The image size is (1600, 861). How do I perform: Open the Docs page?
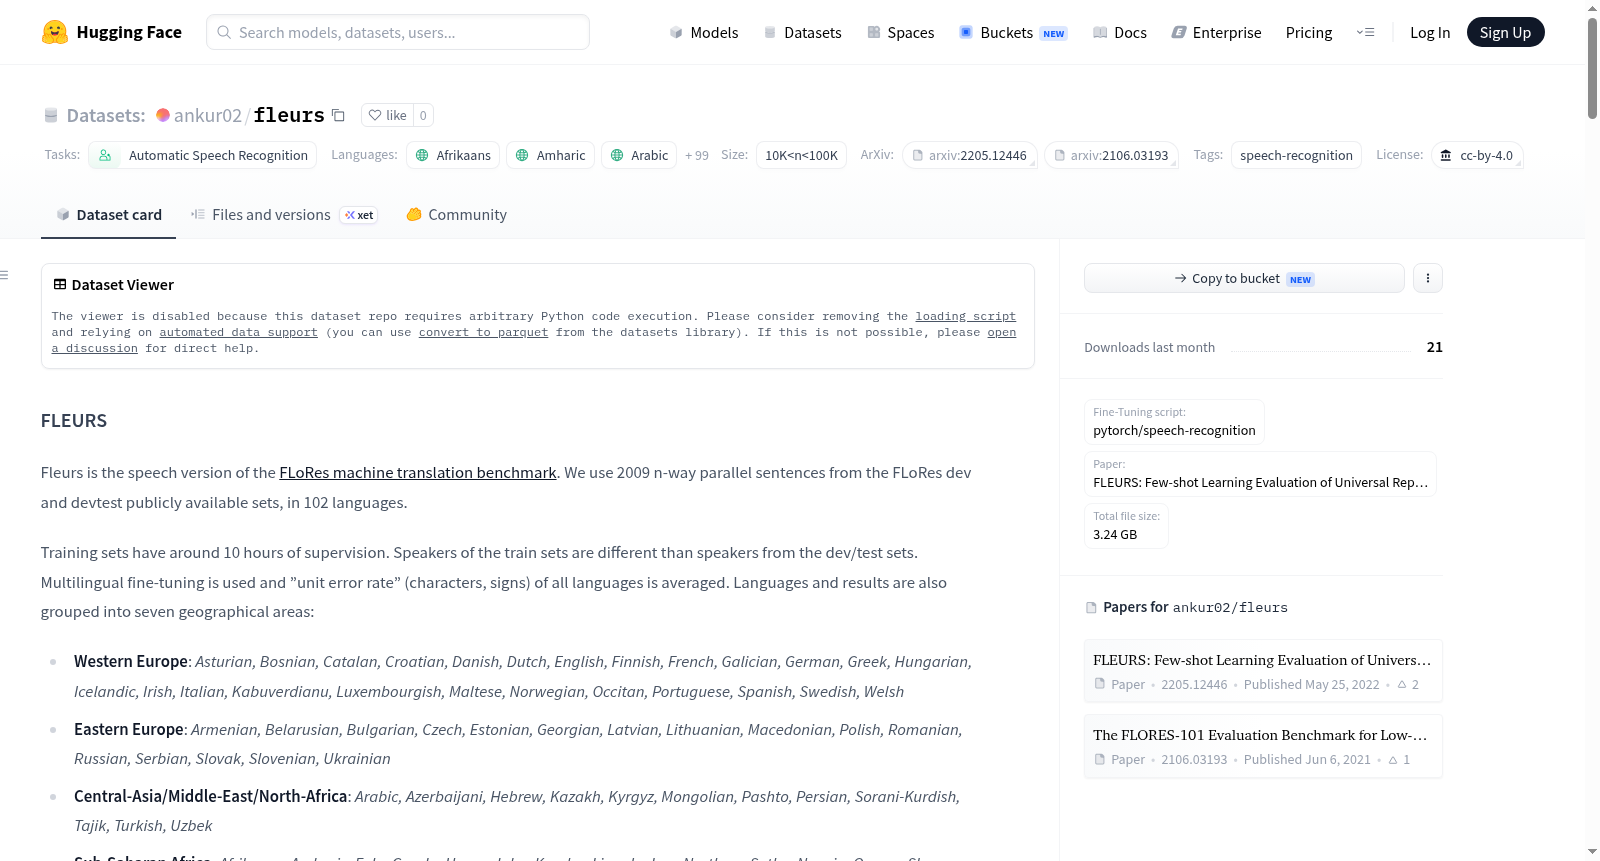tap(1119, 32)
